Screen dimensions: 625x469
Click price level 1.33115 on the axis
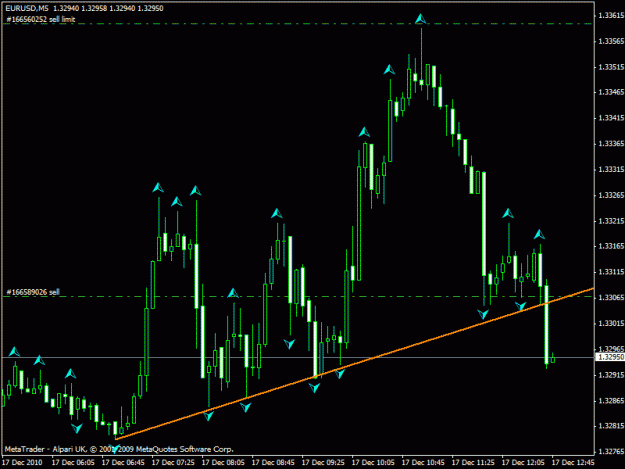tap(611, 272)
